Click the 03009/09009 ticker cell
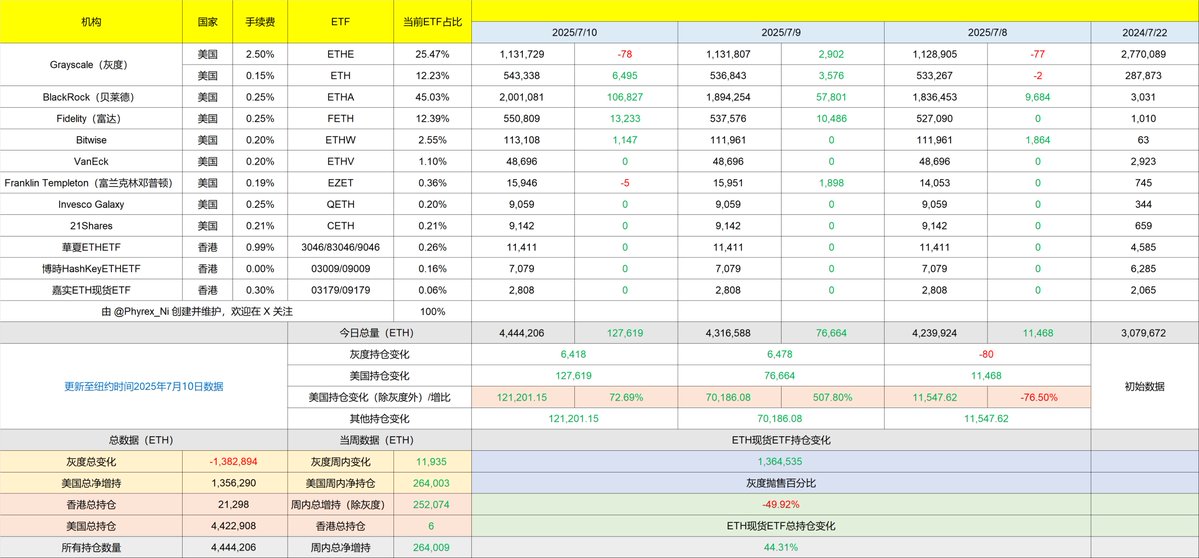The image size is (1199, 558). [x=341, y=268]
